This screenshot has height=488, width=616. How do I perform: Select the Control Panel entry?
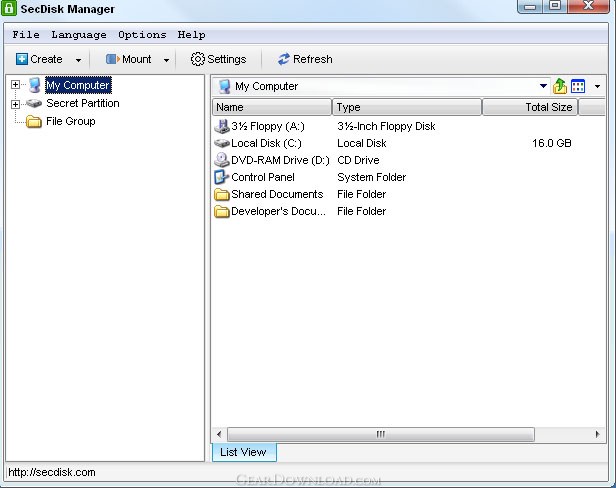(x=263, y=177)
